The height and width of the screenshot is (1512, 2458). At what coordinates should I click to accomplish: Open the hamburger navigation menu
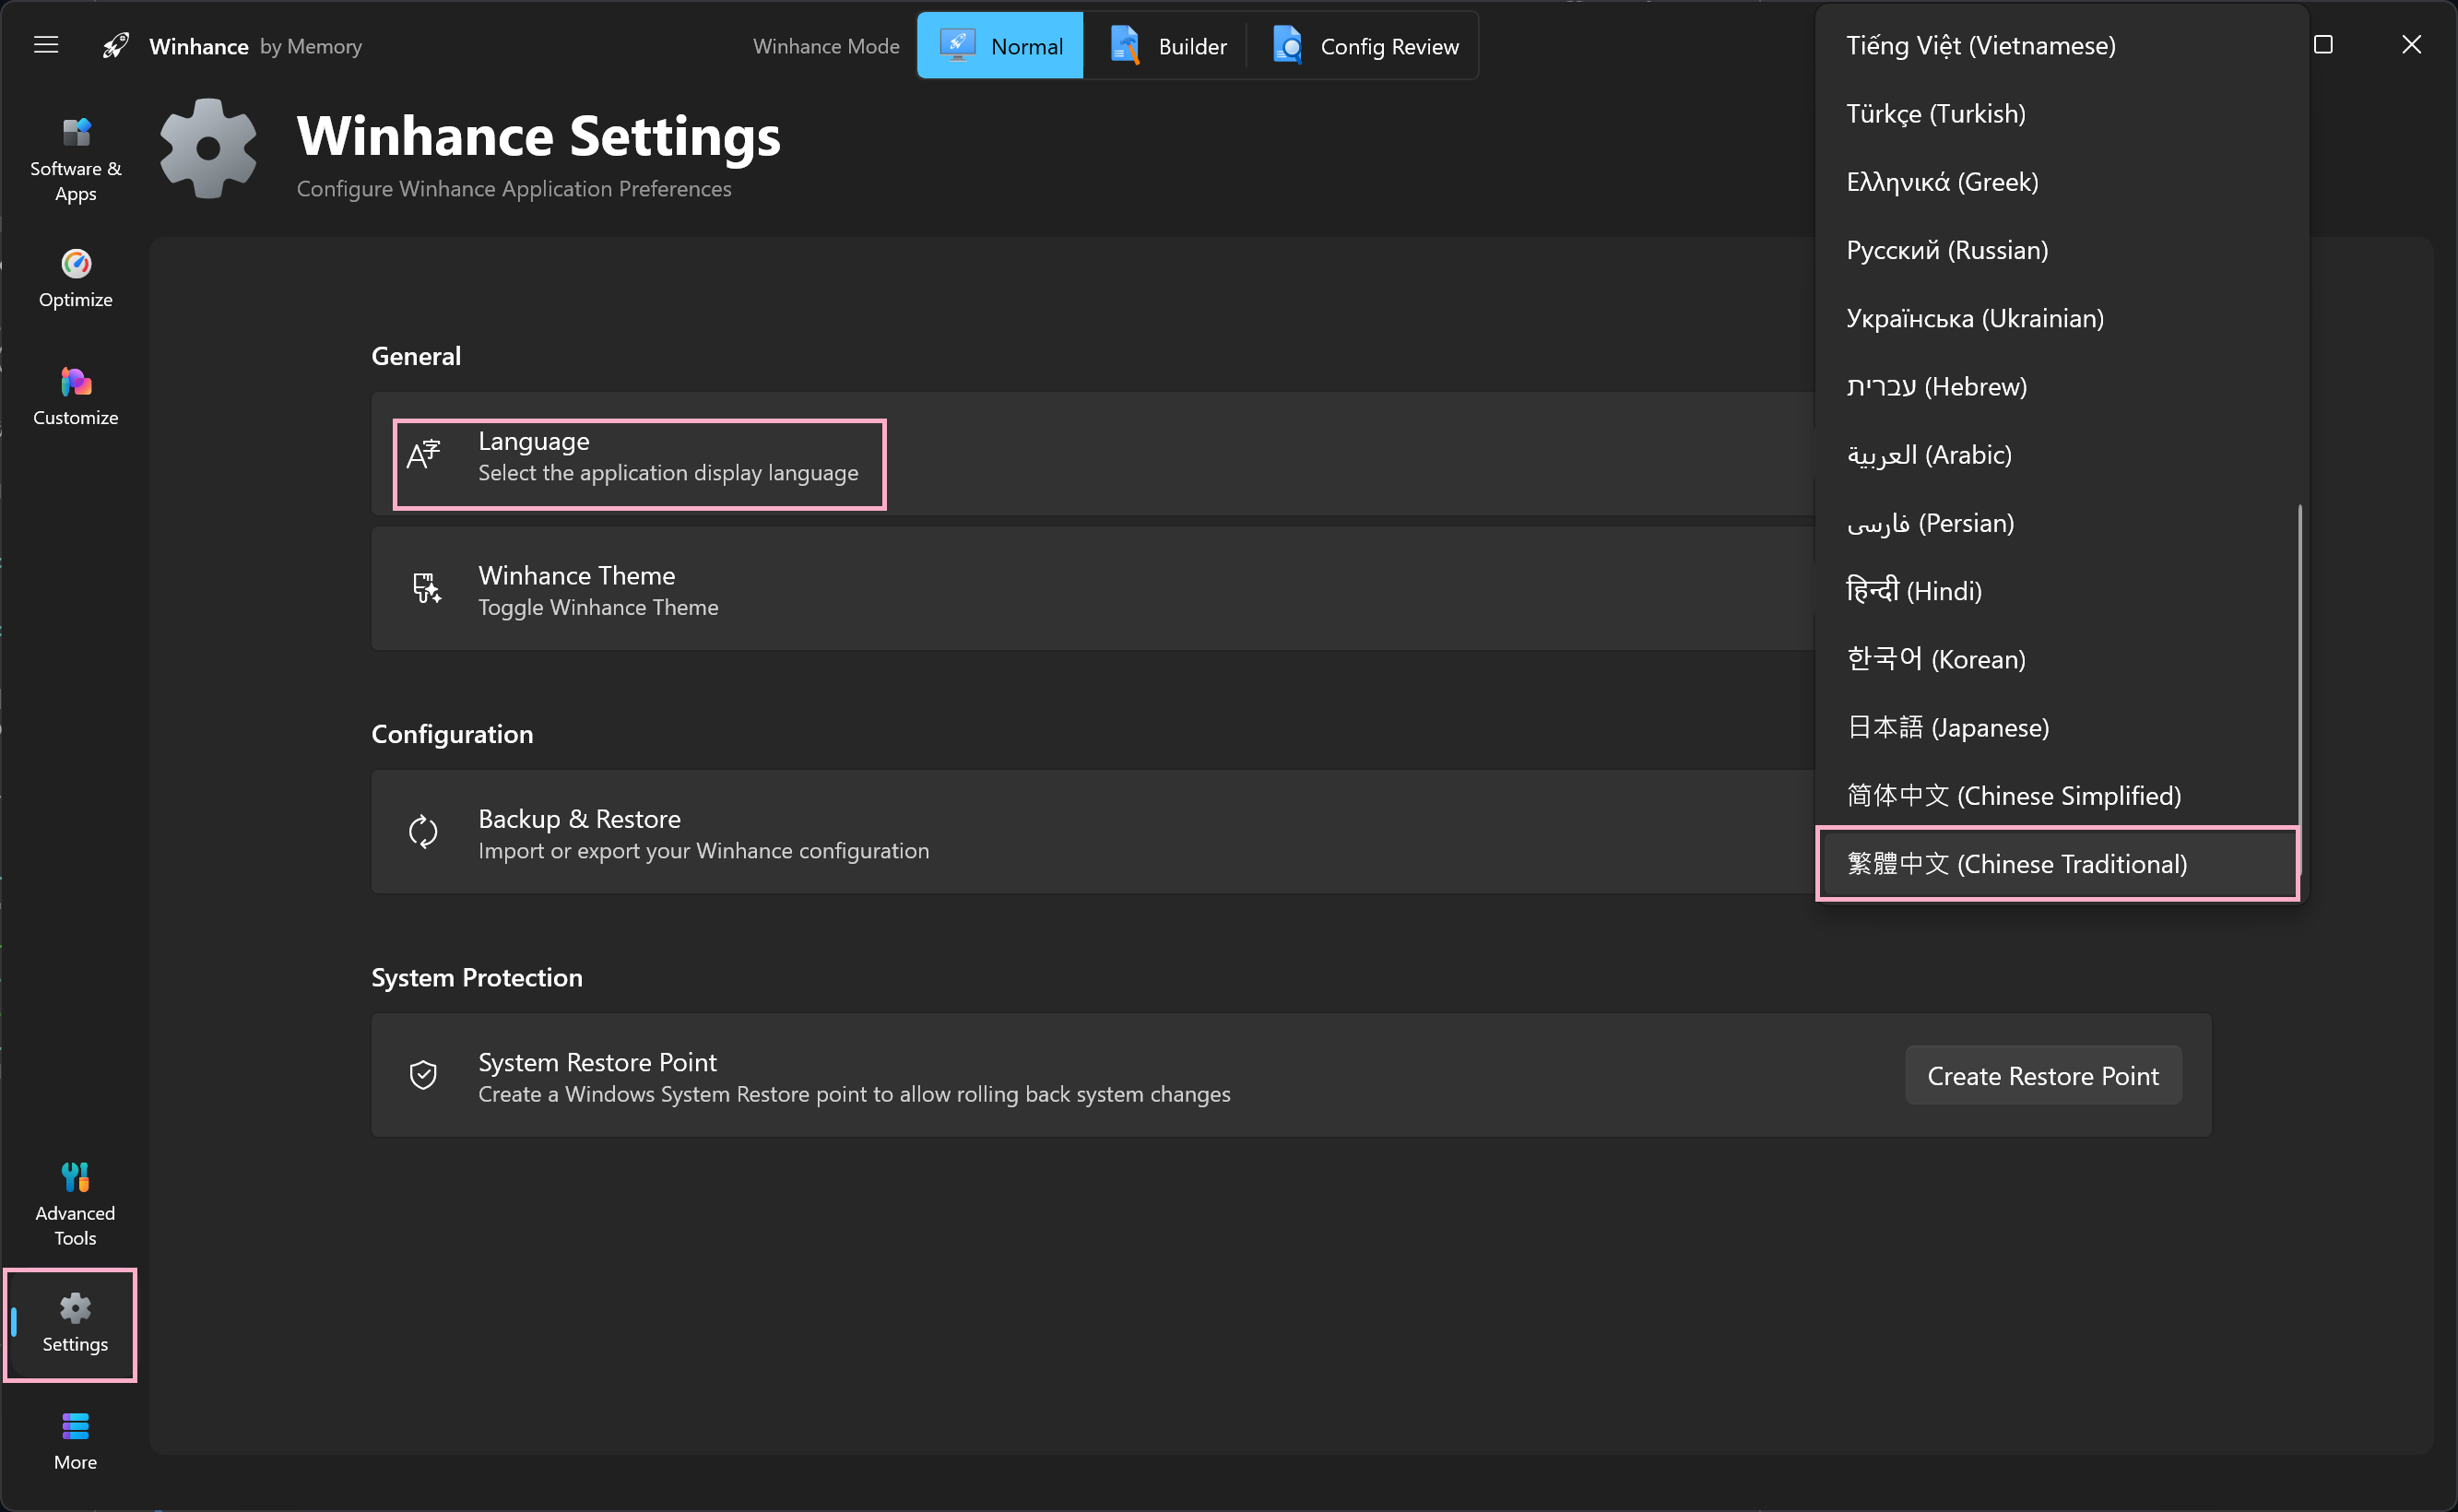coord(46,45)
